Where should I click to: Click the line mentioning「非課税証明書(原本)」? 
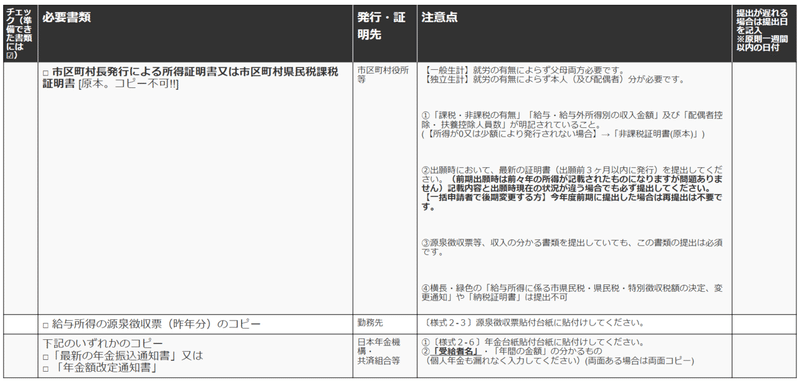[563, 134]
